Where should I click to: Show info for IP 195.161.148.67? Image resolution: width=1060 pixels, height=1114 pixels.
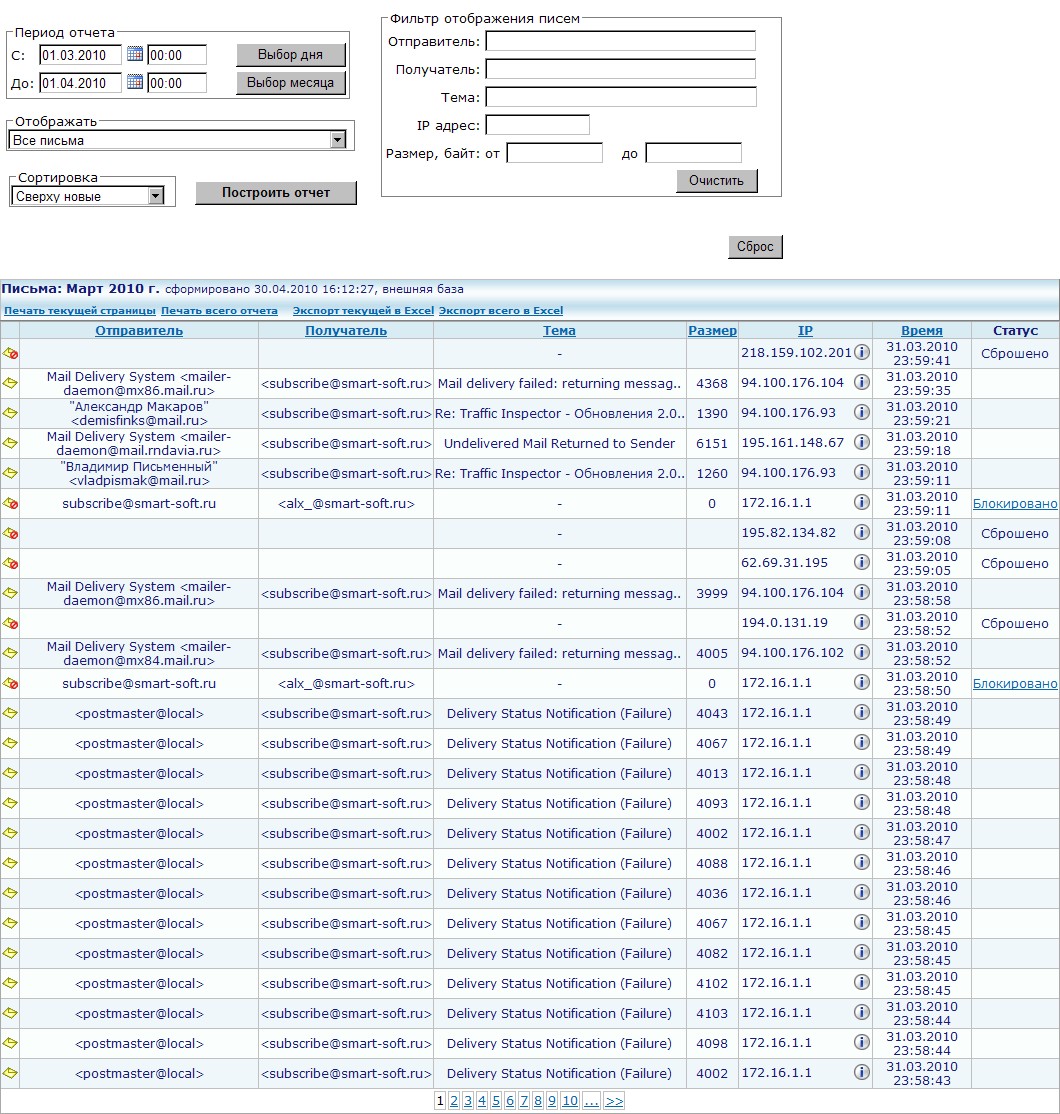coord(862,442)
